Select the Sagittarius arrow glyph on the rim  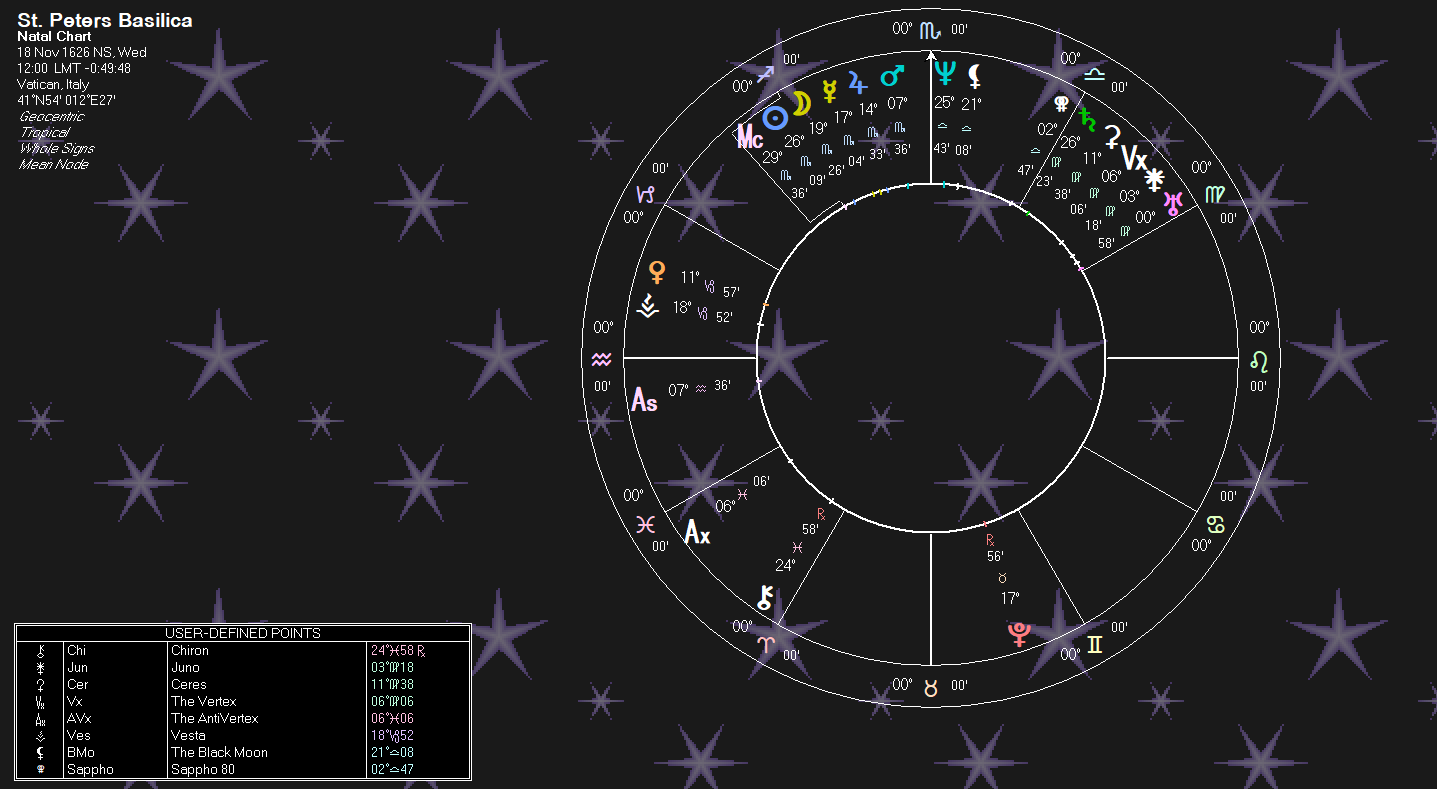[x=767, y=73]
